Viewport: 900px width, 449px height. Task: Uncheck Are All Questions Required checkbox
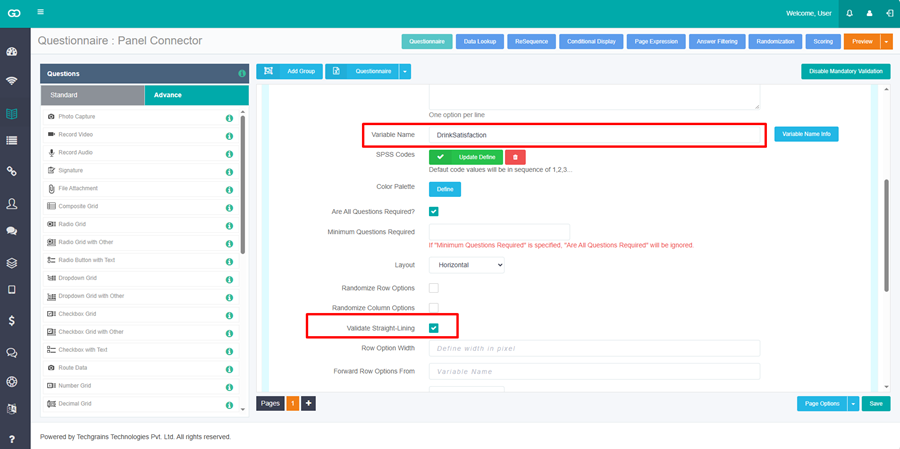point(434,211)
